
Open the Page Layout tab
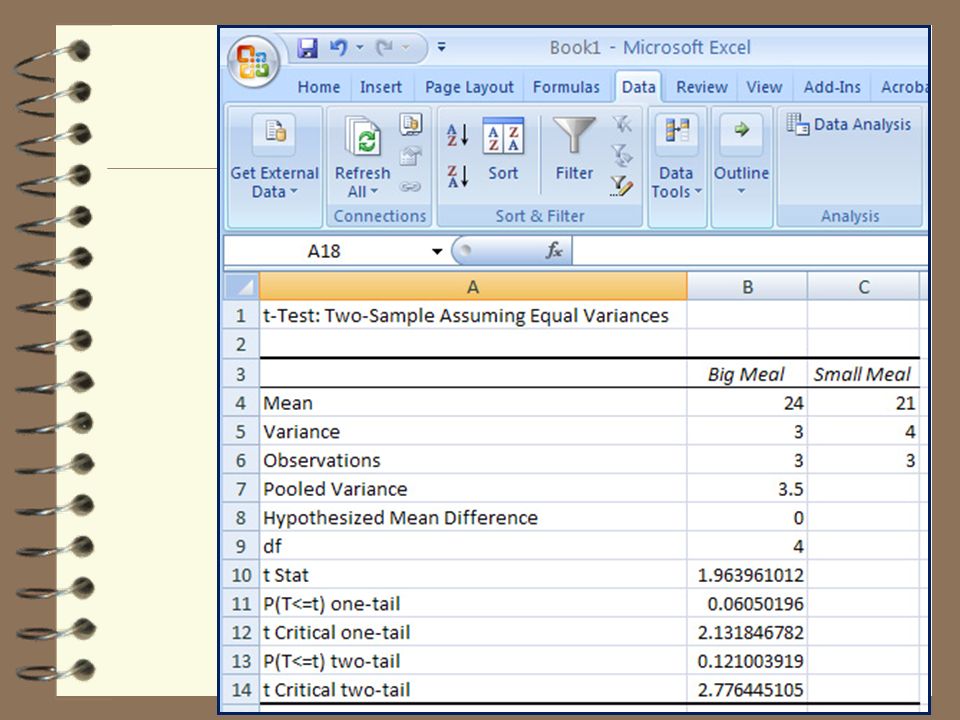(469, 88)
